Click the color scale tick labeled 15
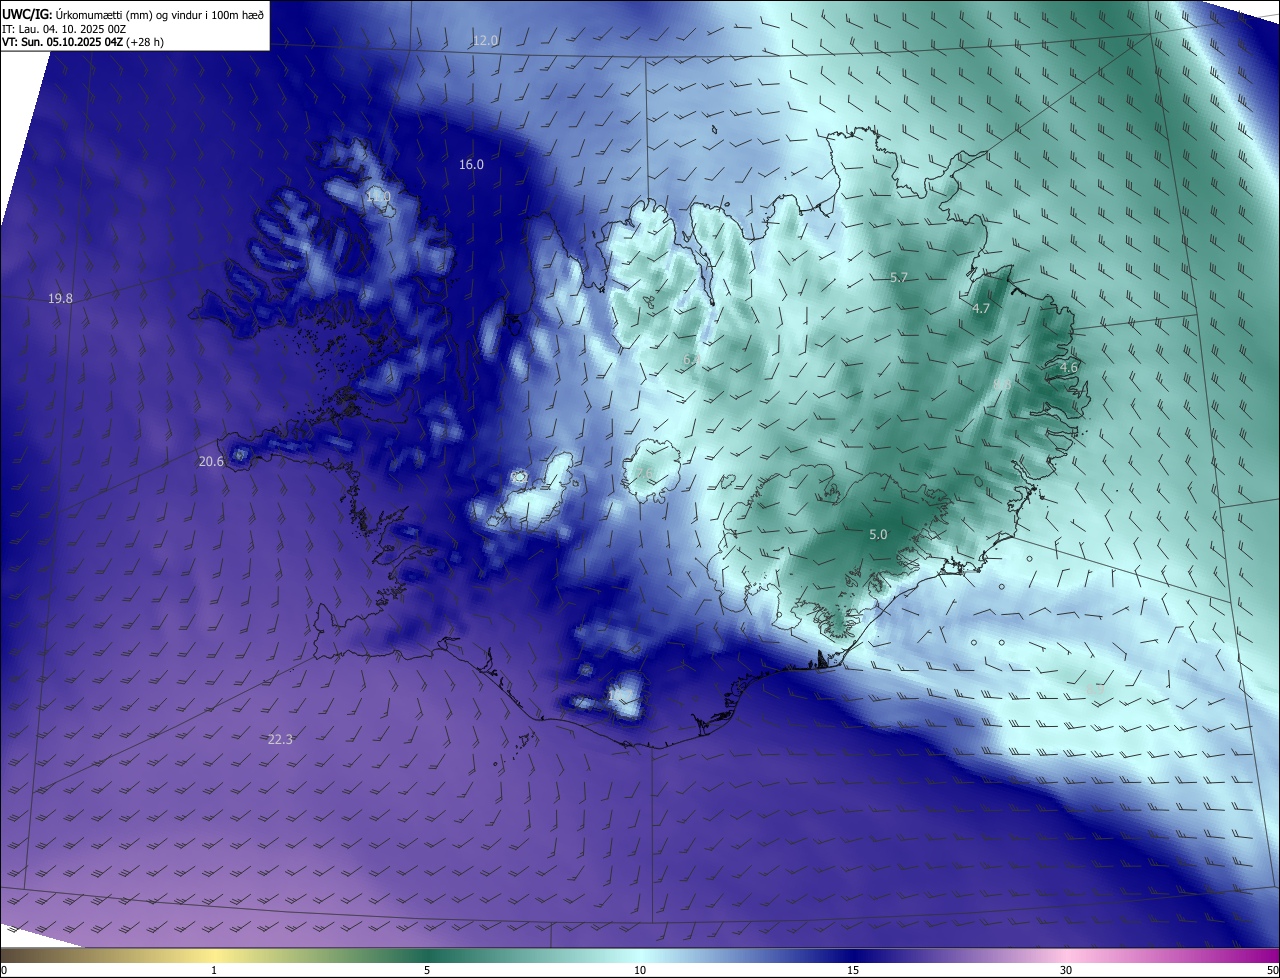The image size is (1280, 978). coord(853,970)
